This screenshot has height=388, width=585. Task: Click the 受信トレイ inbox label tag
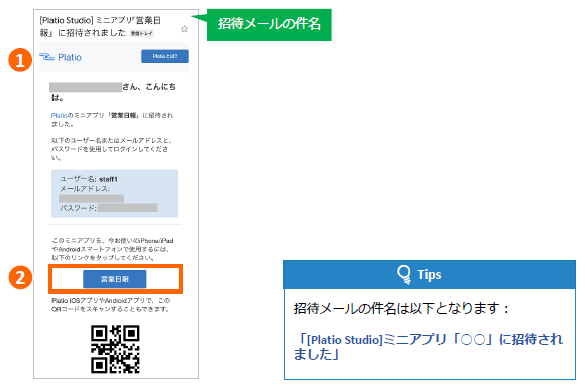tap(142, 34)
